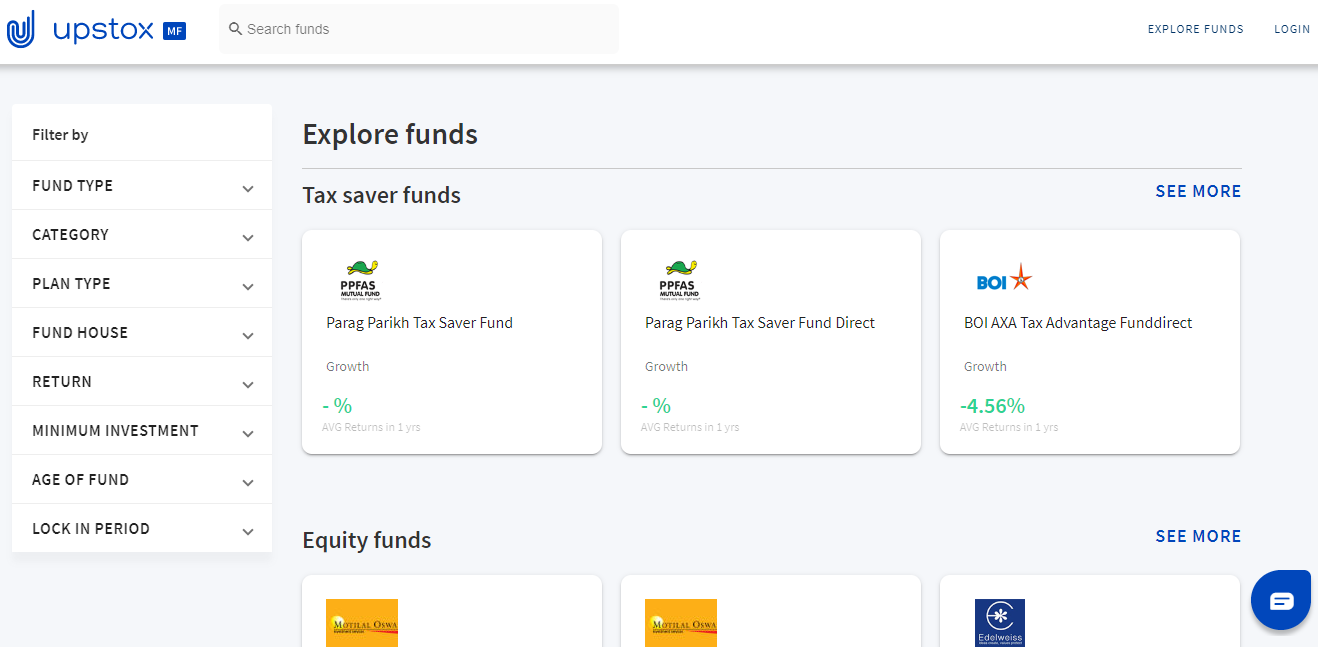Expand the AGE OF FUND filter chevron
The height and width of the screenshot is (647, 1318).
pyautogui.click(x=248, y=482)
